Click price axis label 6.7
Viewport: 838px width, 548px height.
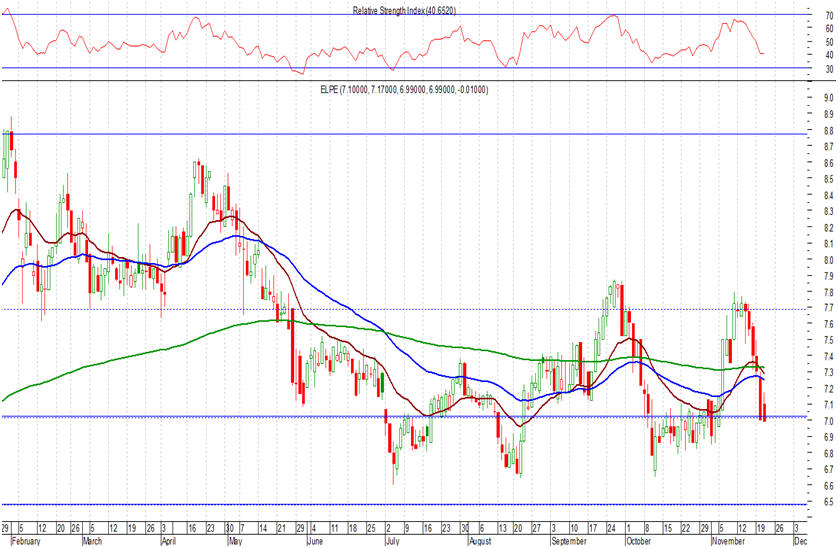pyautogui.click(x=828, y=469)
